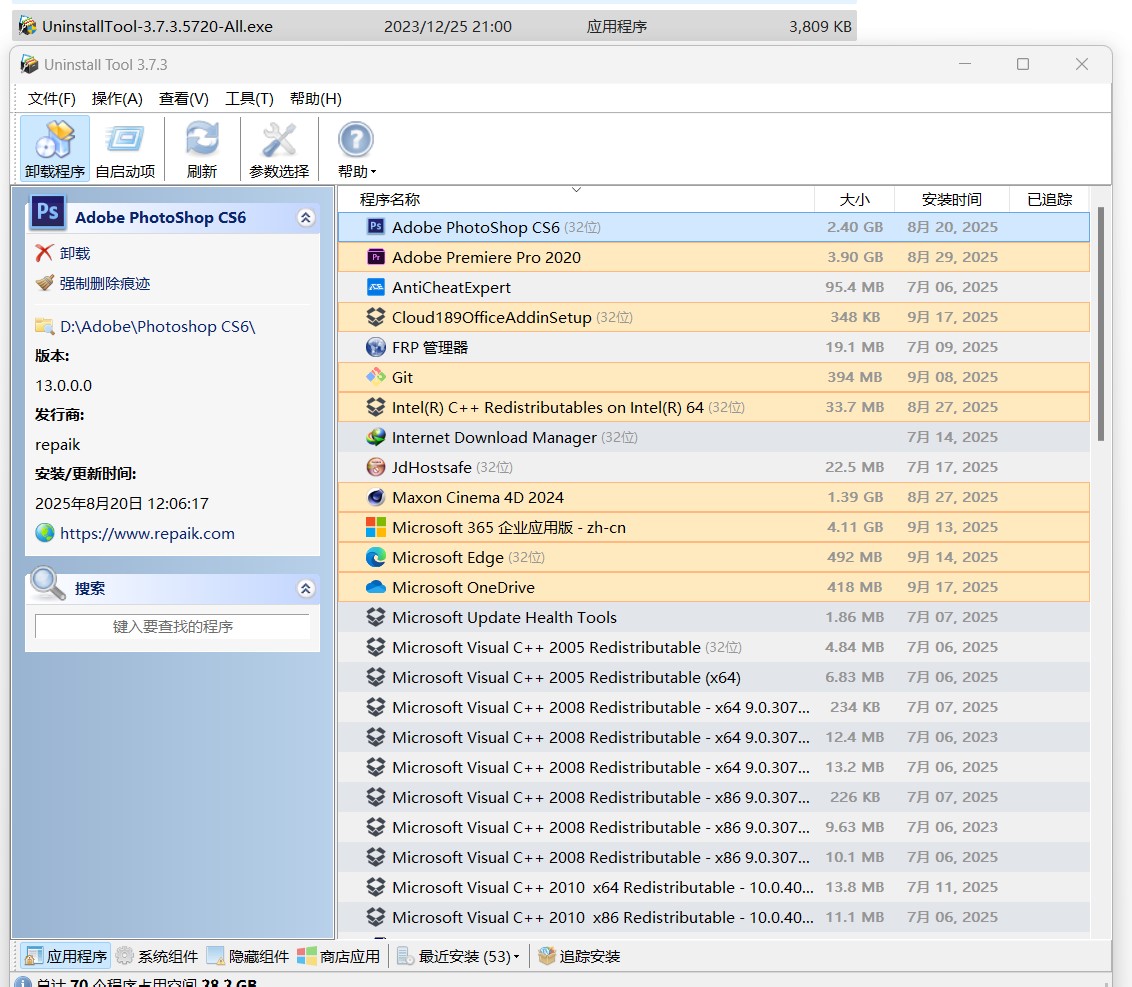Select the Microsoft Edge icon in list
1132x987 pixels.
click(x=376, y=557)
